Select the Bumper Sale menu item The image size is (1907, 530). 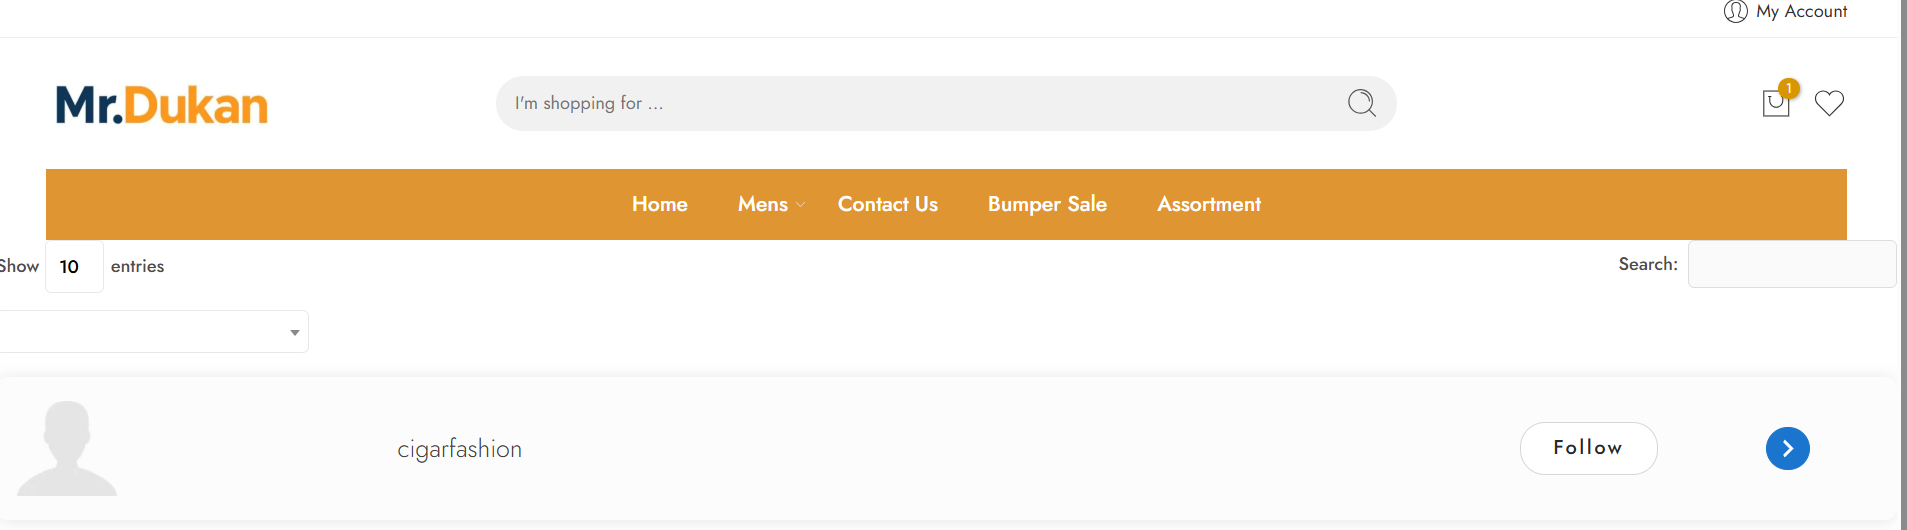click(x=1047, y=204)
